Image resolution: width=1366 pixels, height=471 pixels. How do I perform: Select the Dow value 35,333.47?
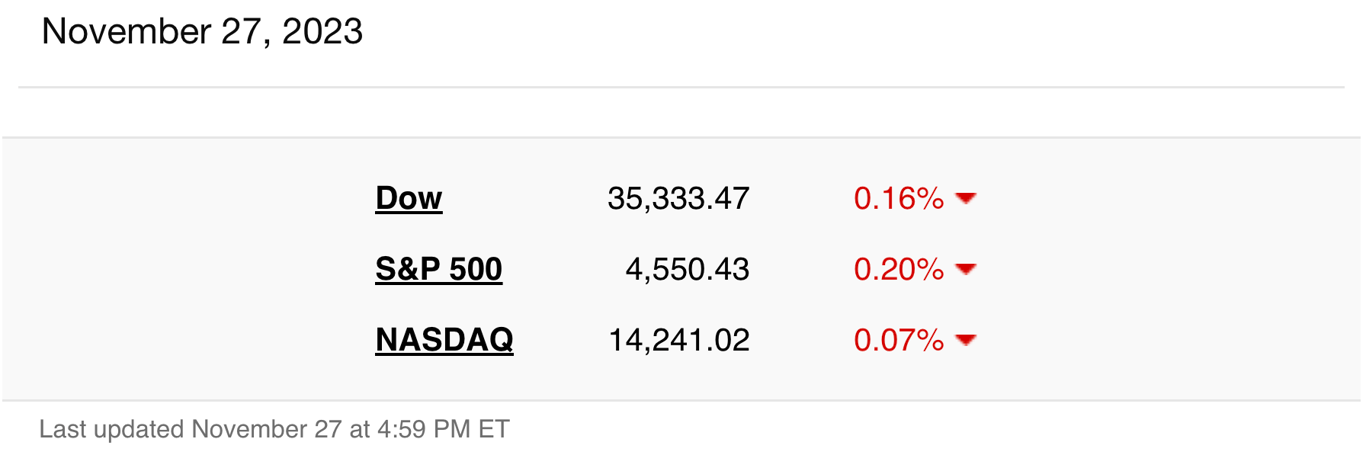click(x=678, y=199)
